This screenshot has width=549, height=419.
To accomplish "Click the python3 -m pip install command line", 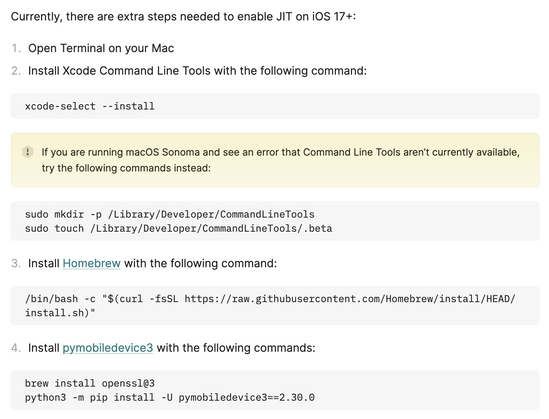I will tap(170, 398).
